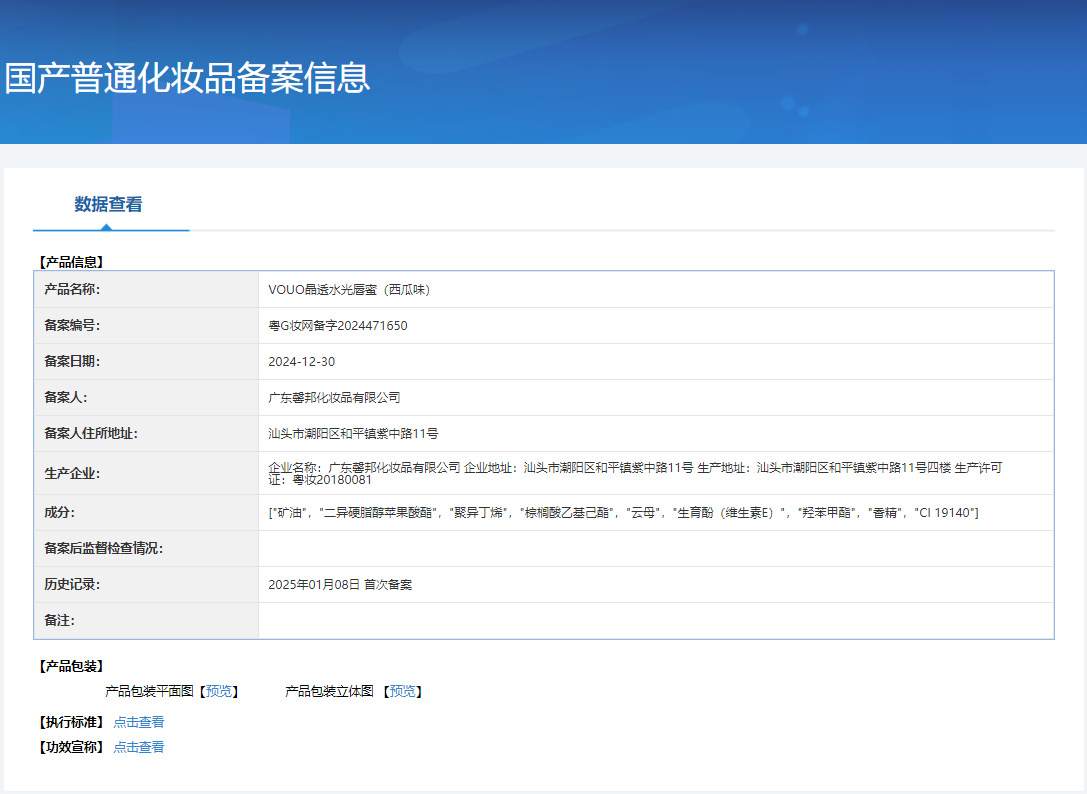Select the 数据查看 tab
This screenshot has height=794, width=1087.
click(x=108, y=205)
